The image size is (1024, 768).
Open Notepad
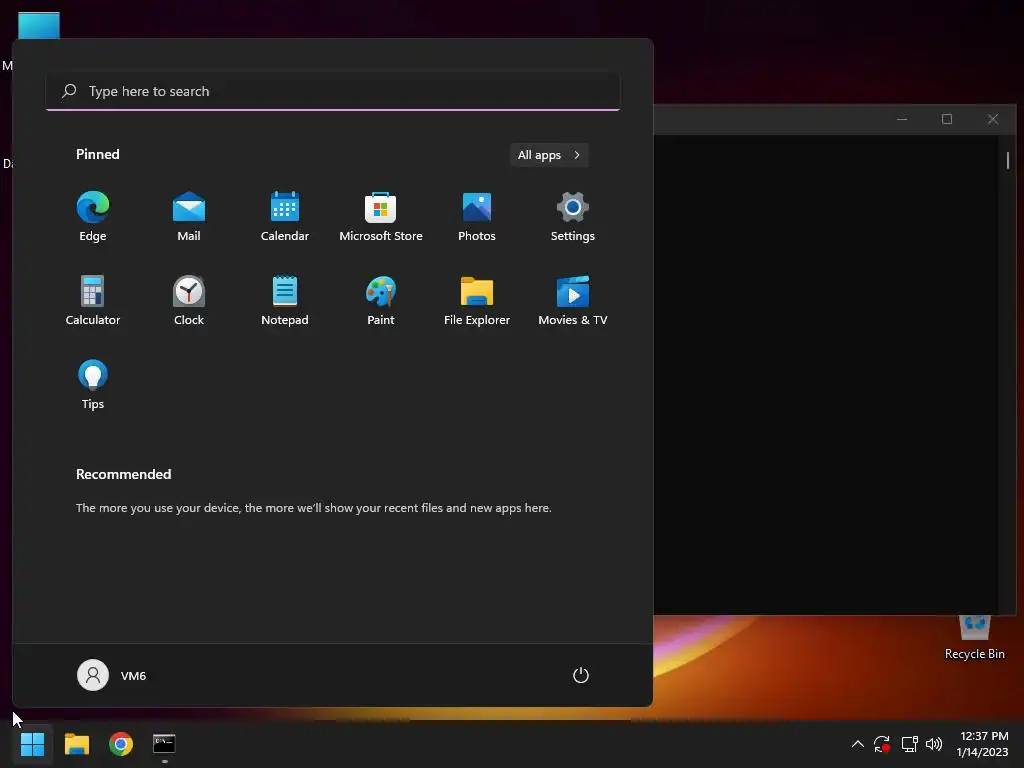pos(285,300)
